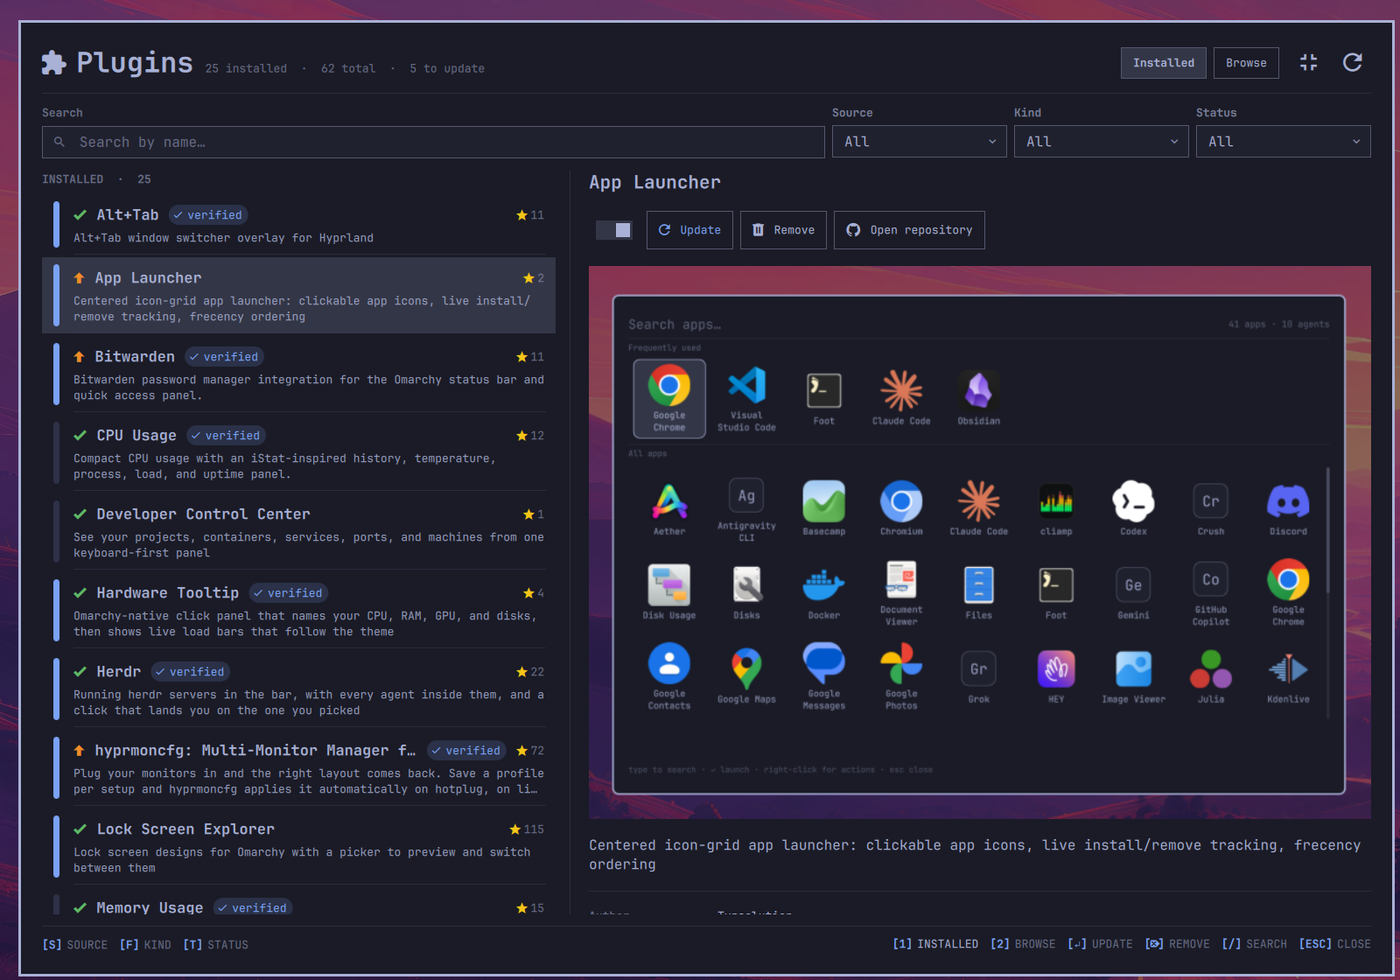Click the App Launcher preview screenshot
The image size is (1400, 980).
[x=979, y=542]
